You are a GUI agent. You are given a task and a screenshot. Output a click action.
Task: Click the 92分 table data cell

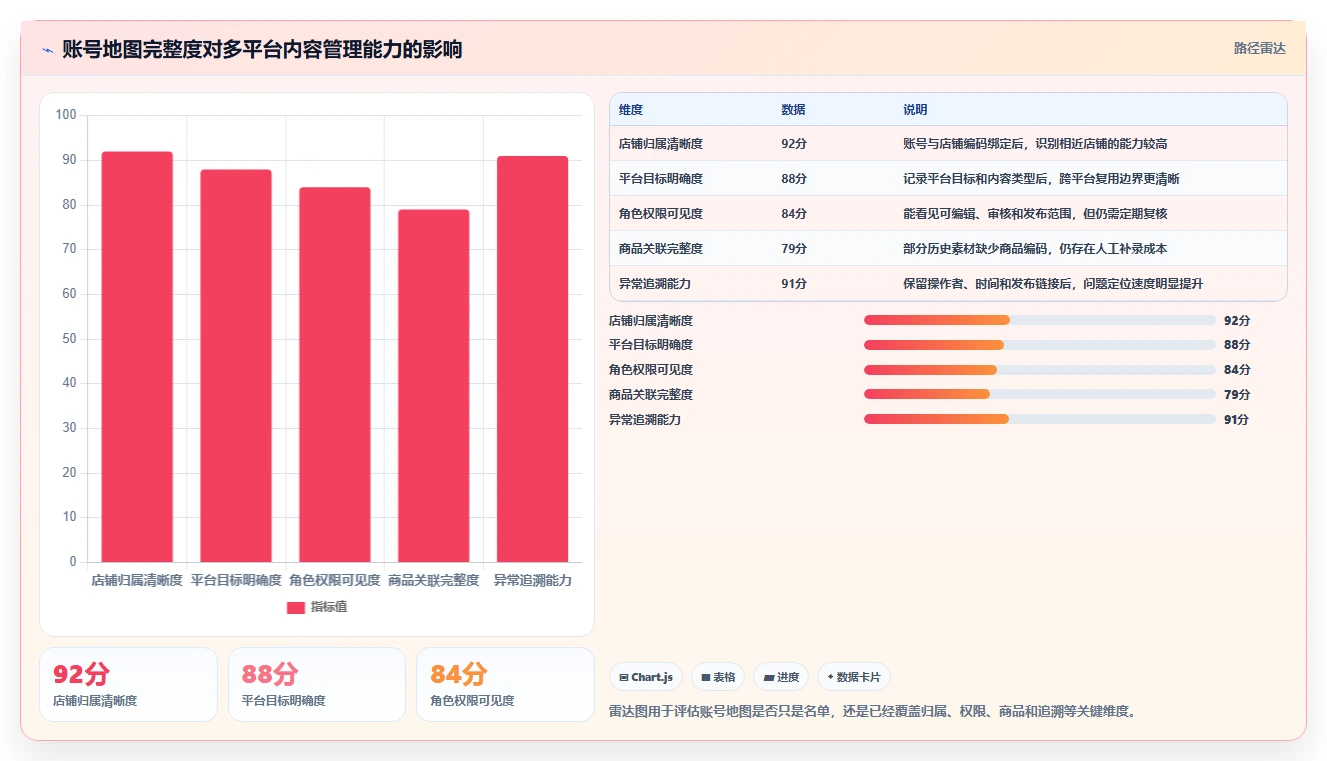point(794,144)
